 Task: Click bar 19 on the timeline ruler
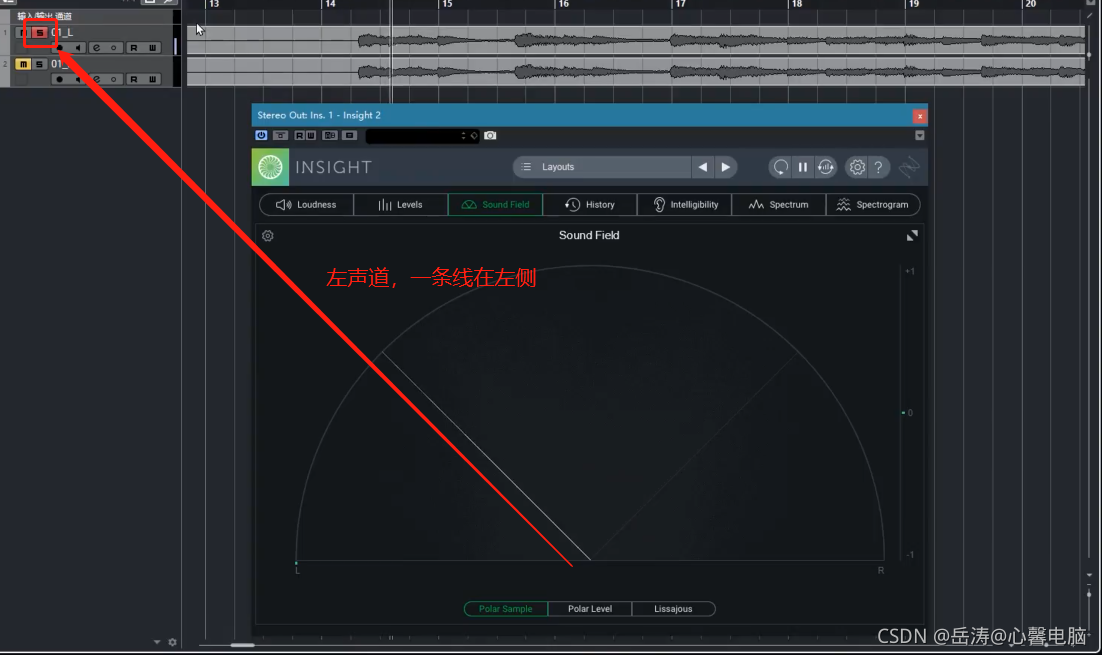914,4
